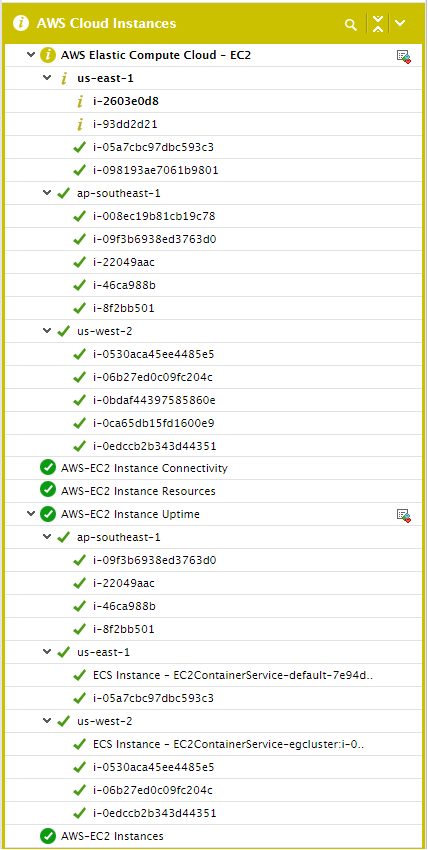Click the collapse-all arrows icon in the header
The image size is (428, 850).
click(378, 24)
